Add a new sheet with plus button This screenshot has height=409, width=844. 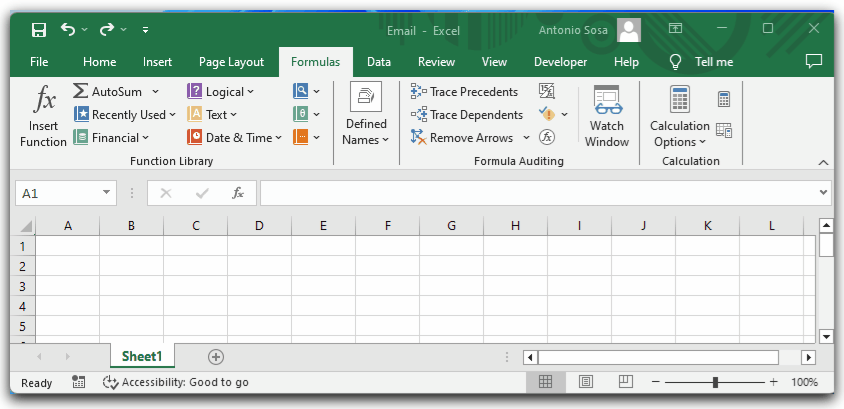click(216, 356)
